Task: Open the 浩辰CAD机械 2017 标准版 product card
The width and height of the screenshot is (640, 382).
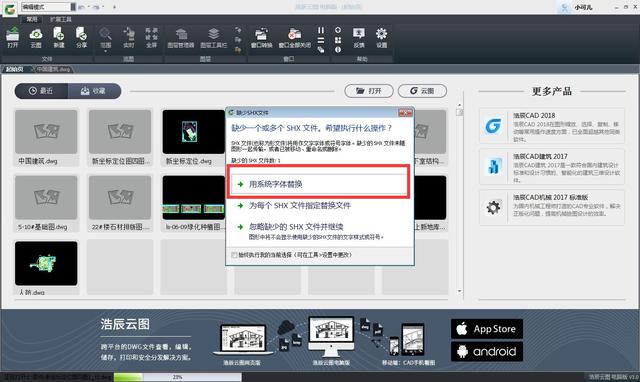Action: (x=552, y=207)
